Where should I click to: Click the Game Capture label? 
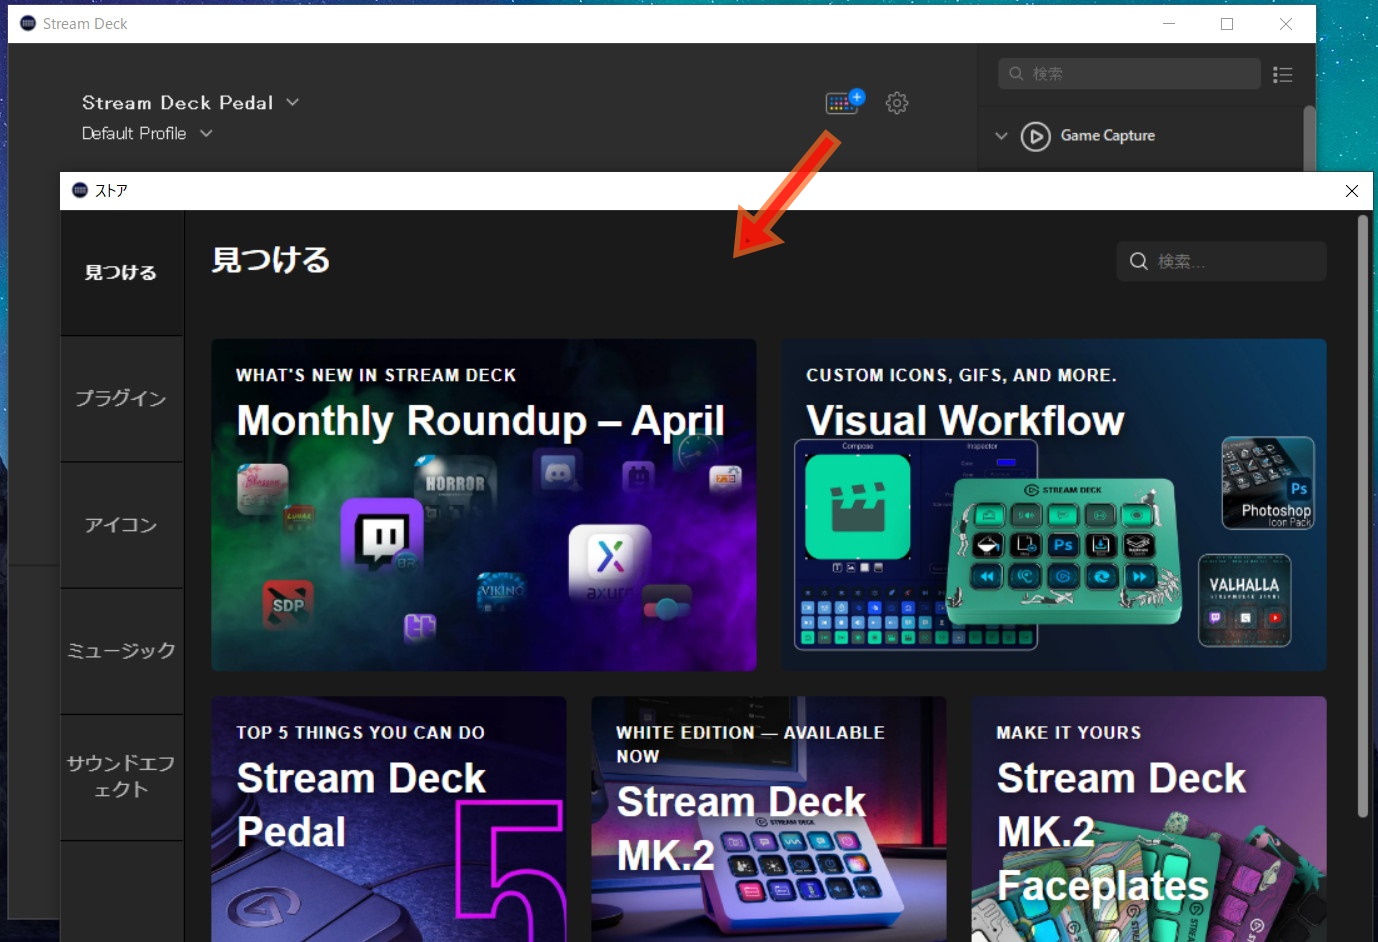[1108, 136]
